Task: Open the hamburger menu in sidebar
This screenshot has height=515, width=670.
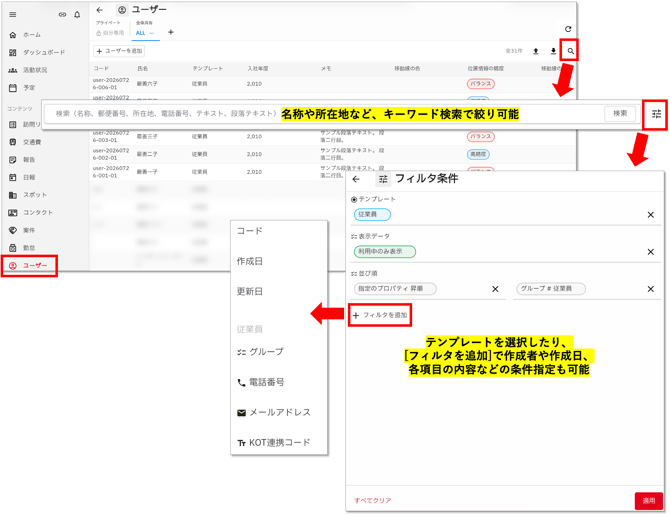Action: pyautogui.click(x=13, y=15)
